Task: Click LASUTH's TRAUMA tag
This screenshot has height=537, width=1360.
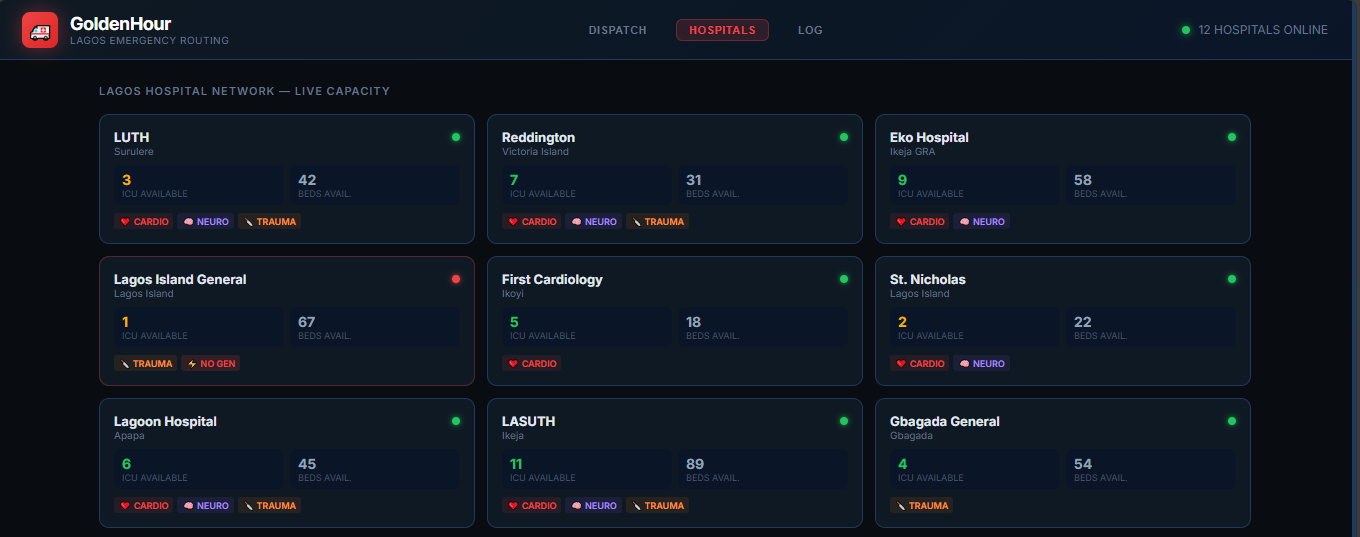Action: (x=657, y=506)
